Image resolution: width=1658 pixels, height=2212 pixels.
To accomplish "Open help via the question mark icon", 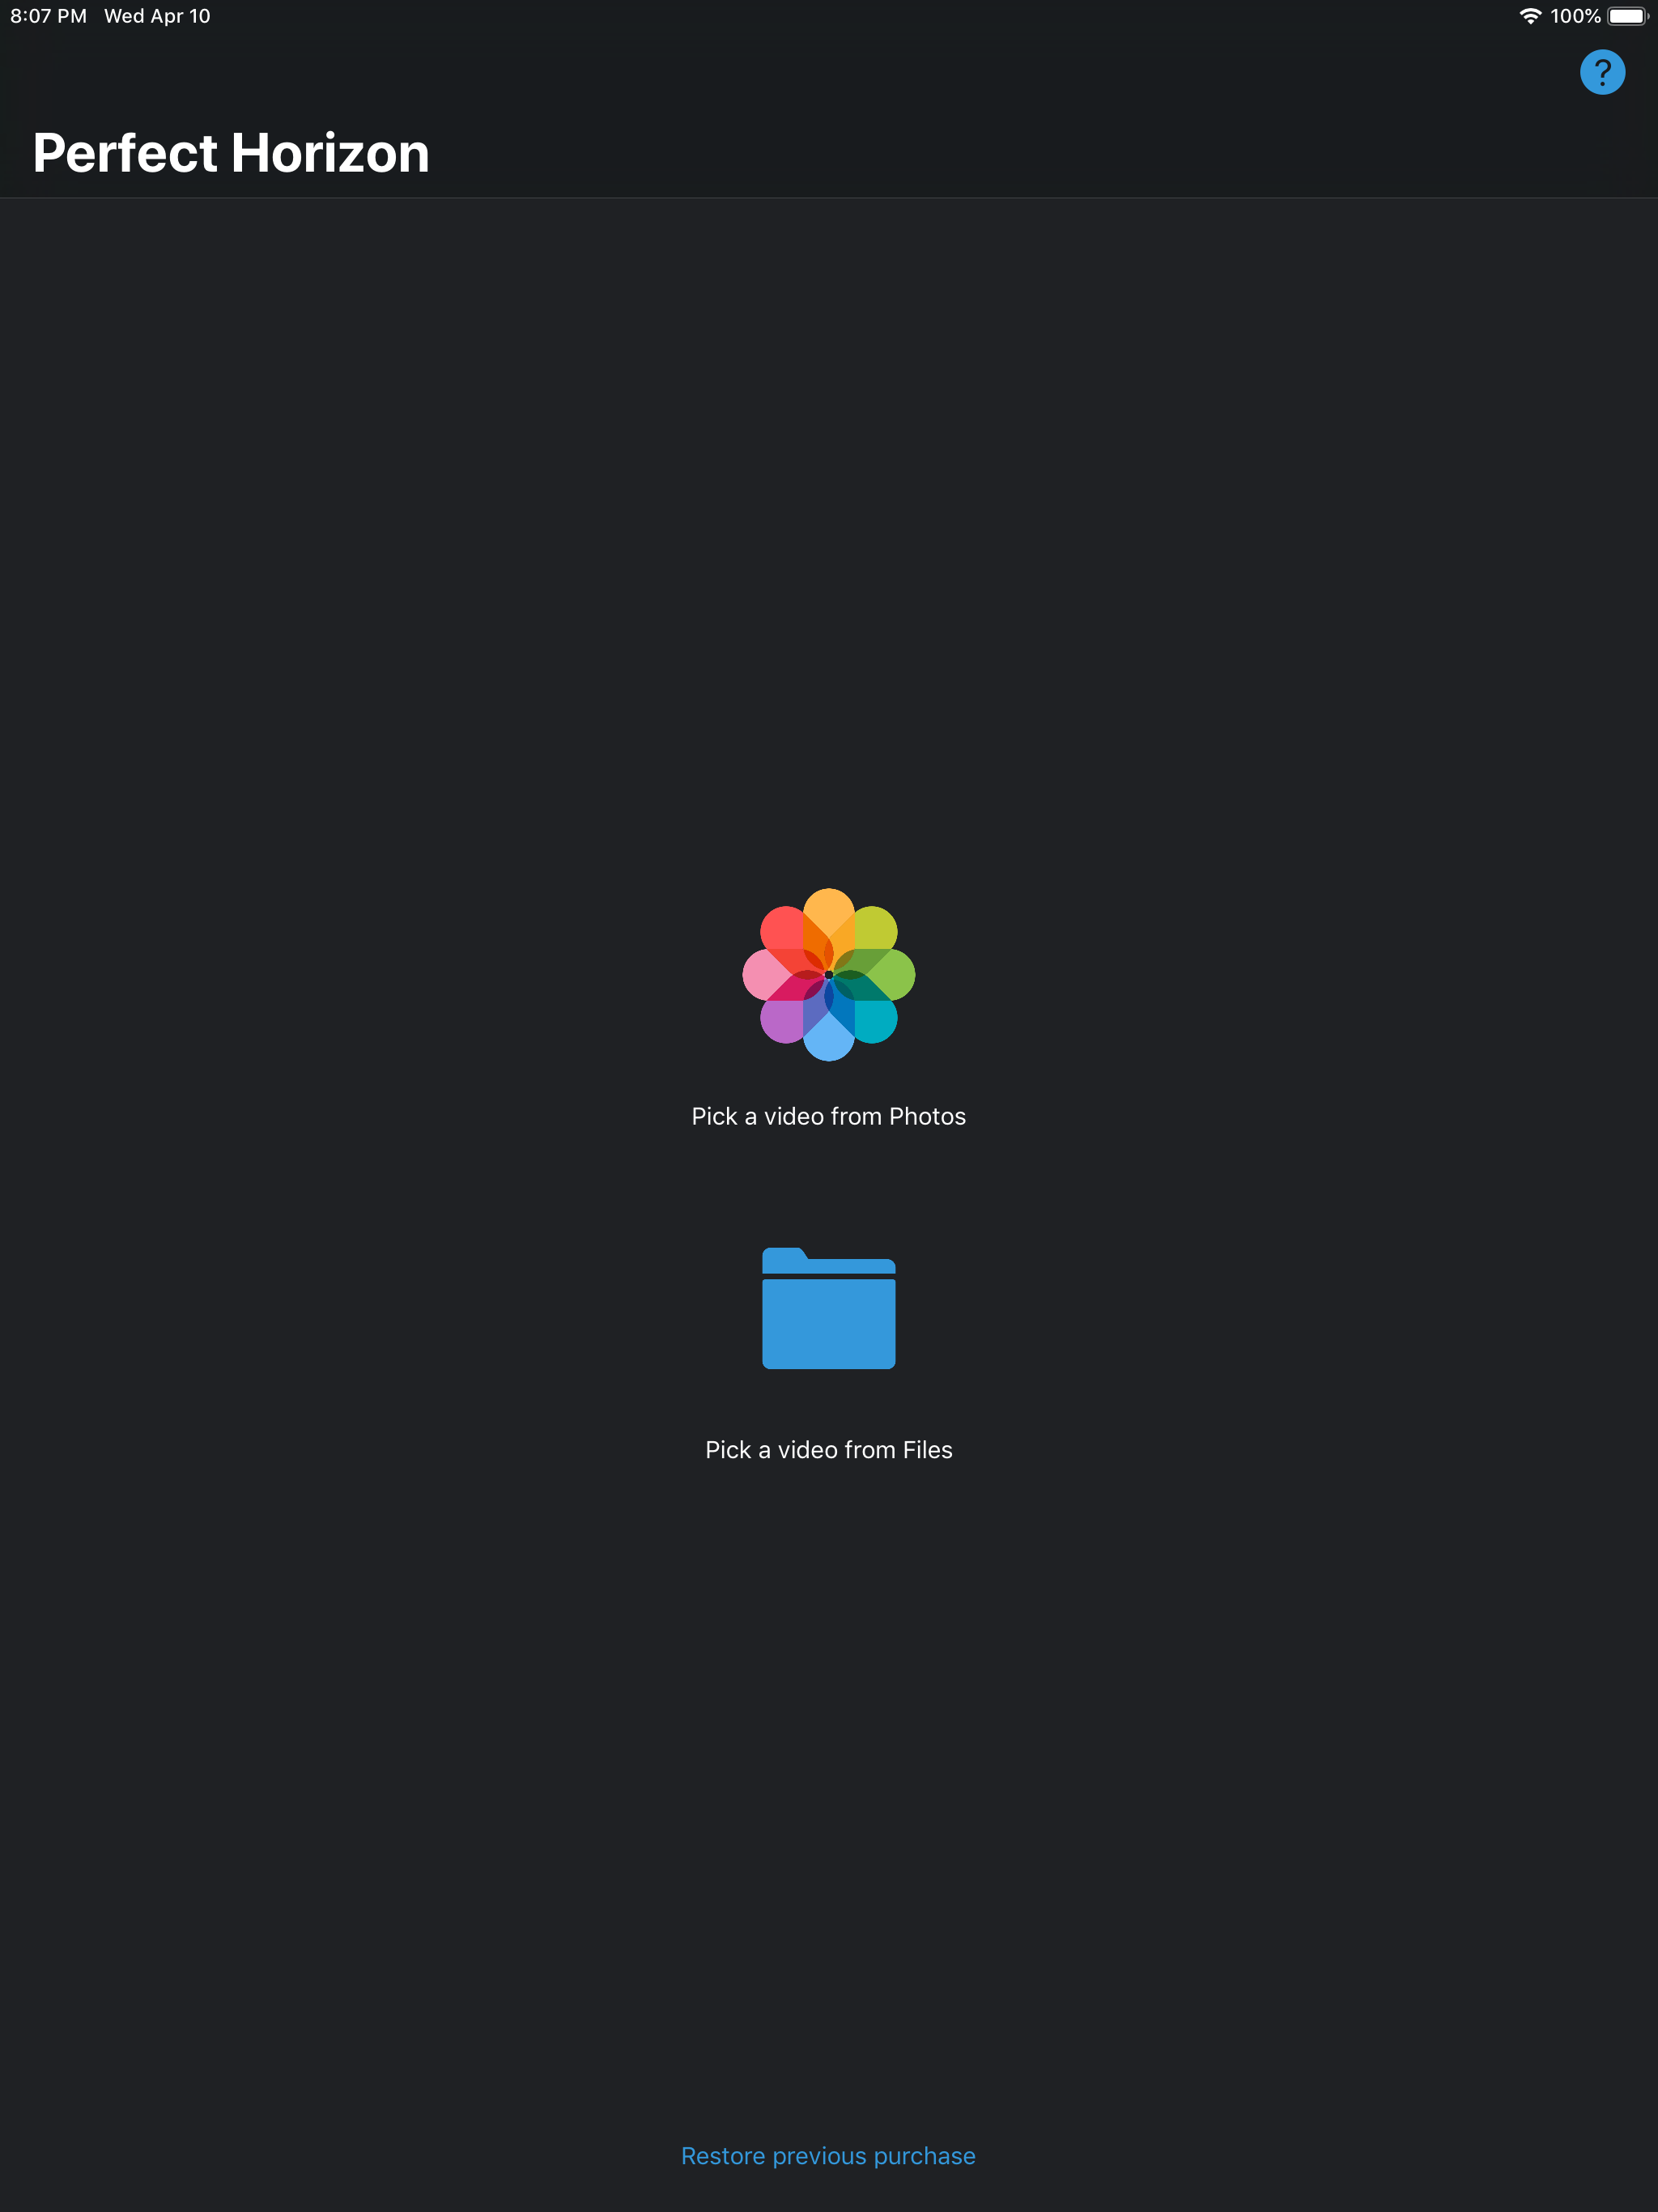I will 1602,72.
